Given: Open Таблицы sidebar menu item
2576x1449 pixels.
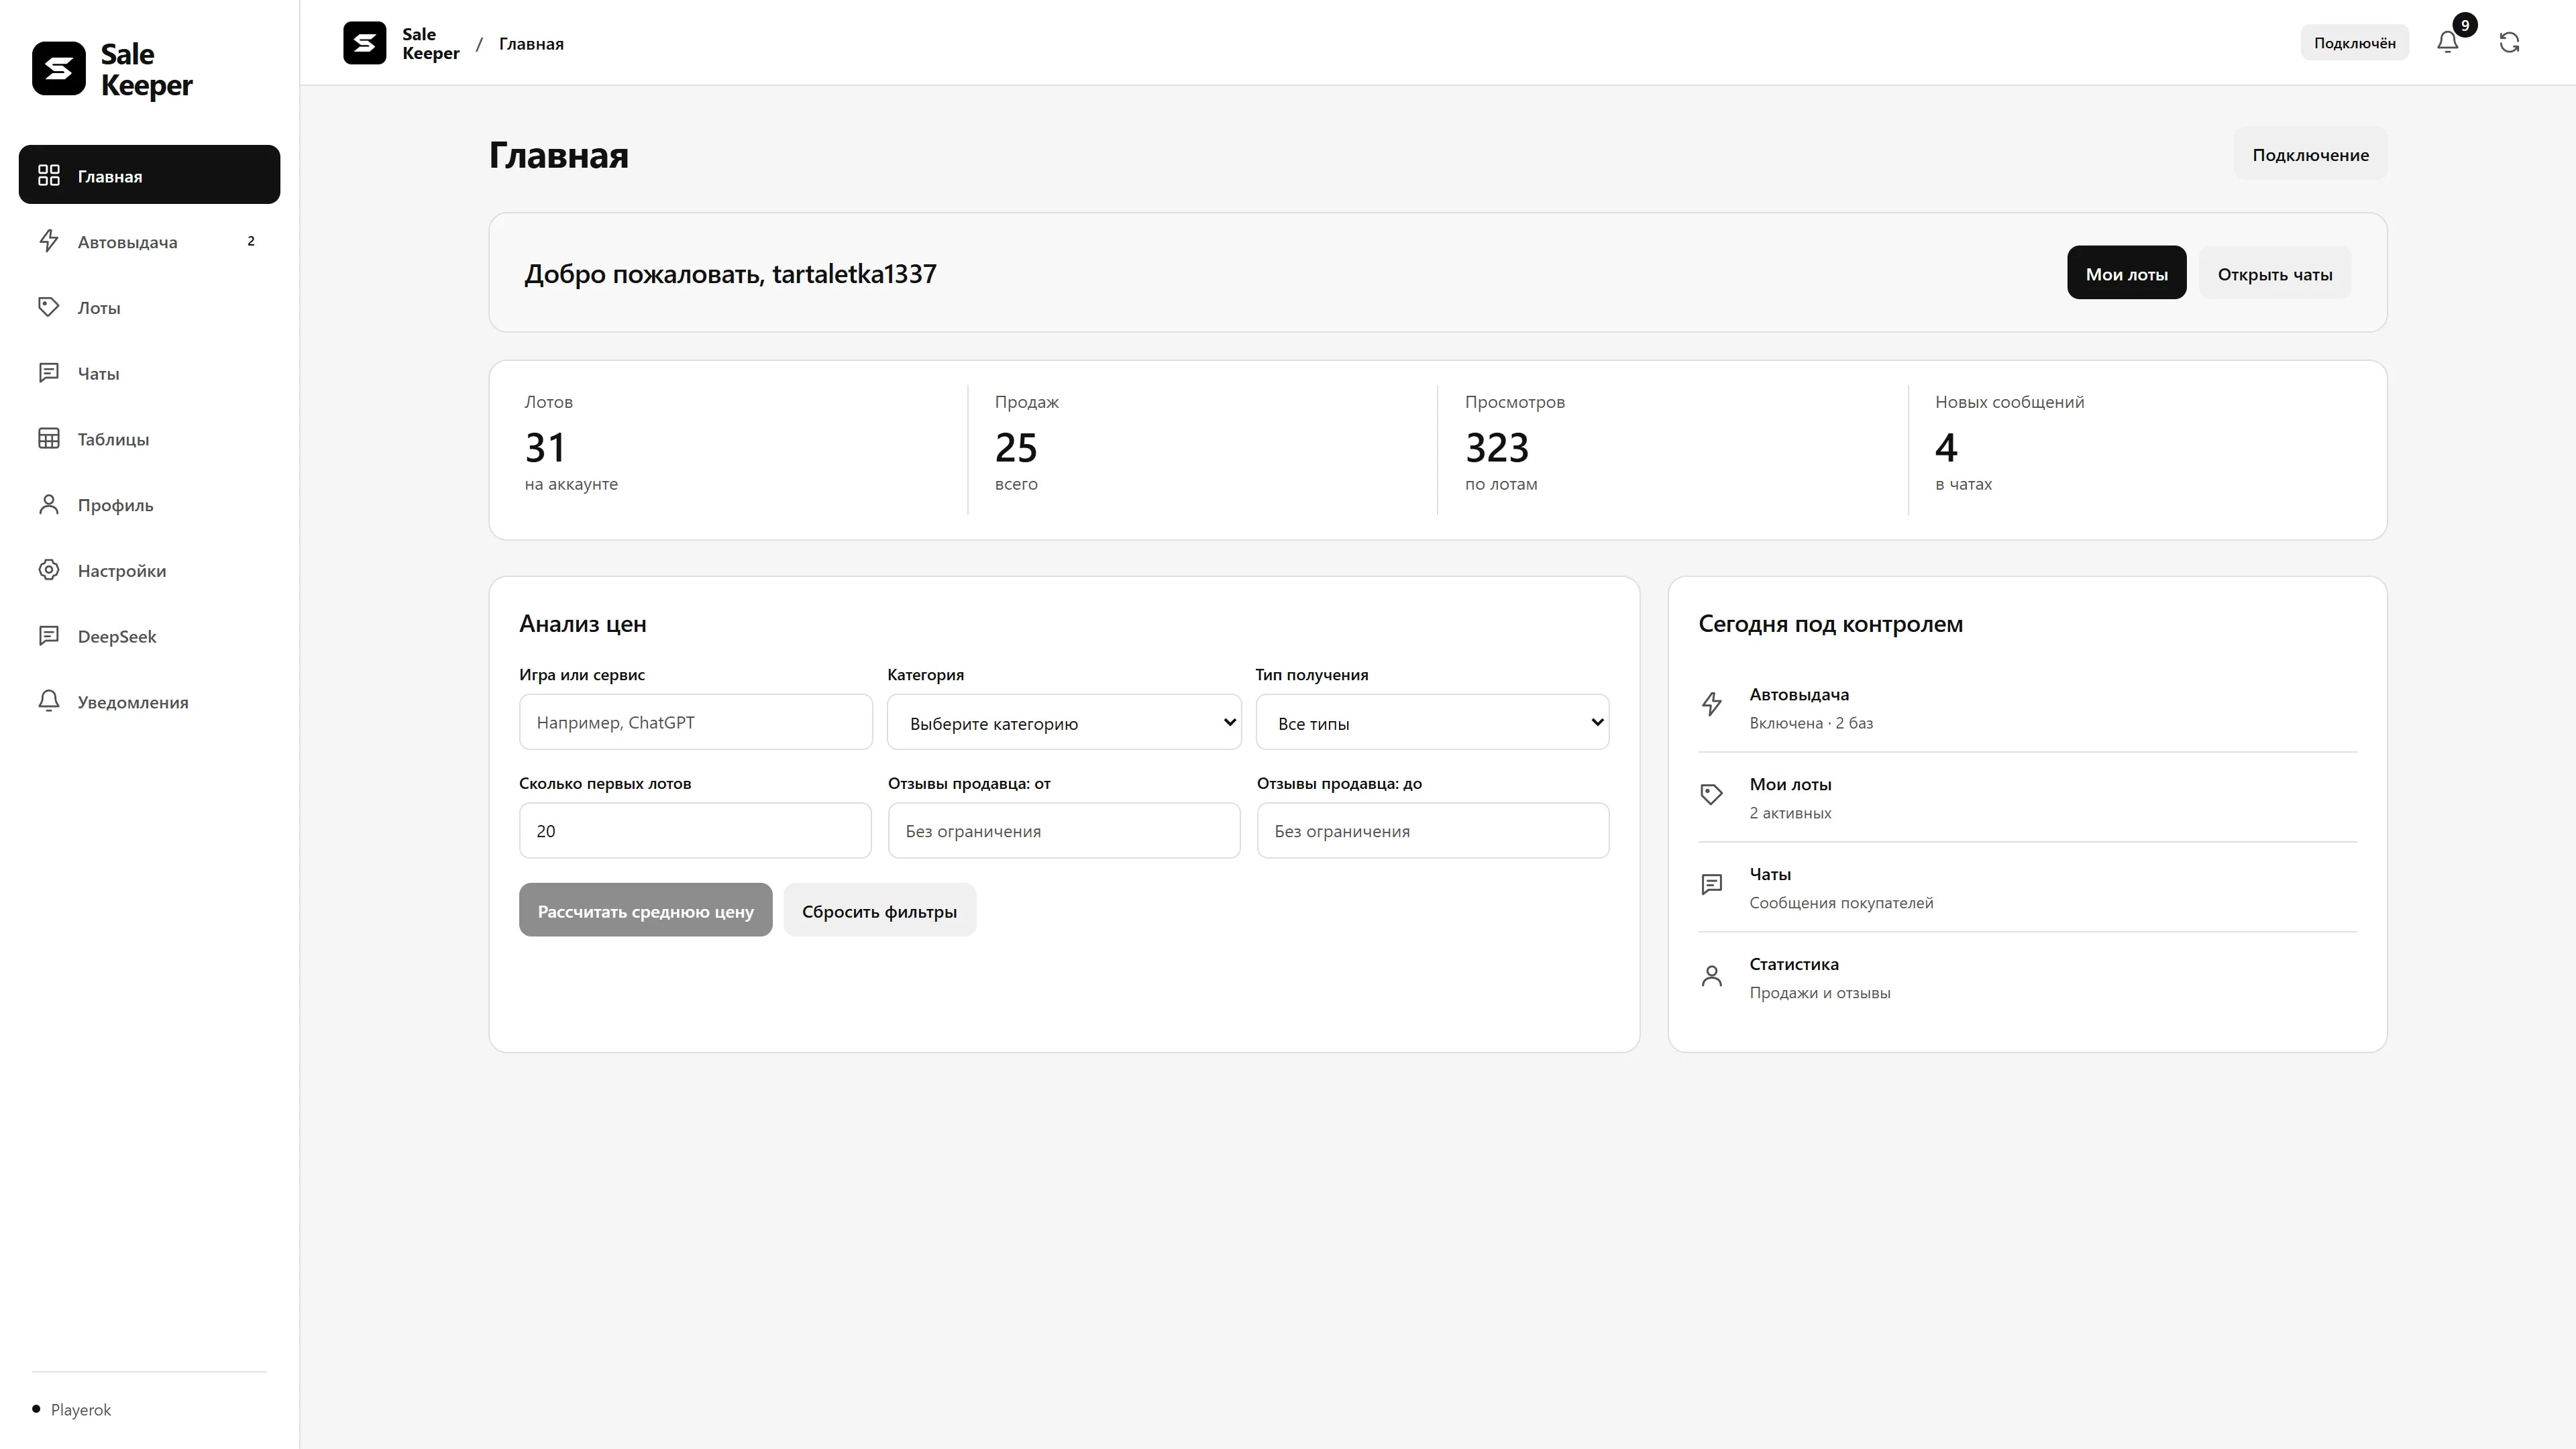Looking at the screenshot, I should [150, 439].
